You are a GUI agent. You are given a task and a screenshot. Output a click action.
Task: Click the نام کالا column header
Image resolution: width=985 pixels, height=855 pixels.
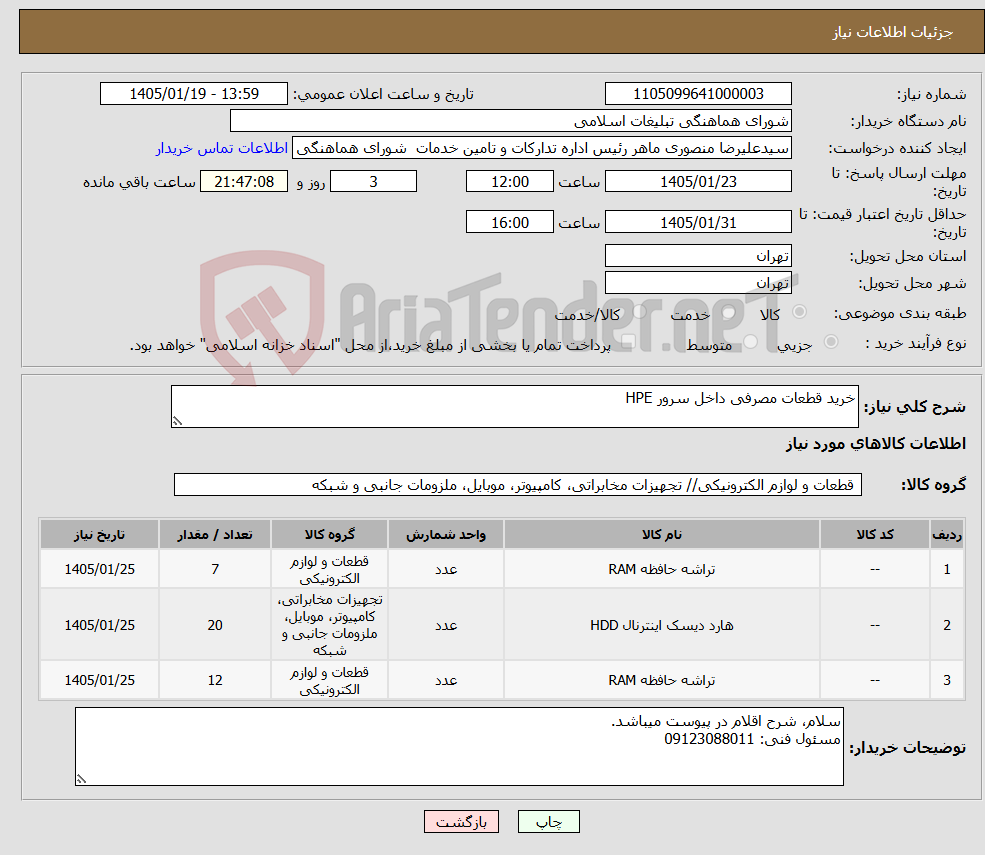pos(661,535)
